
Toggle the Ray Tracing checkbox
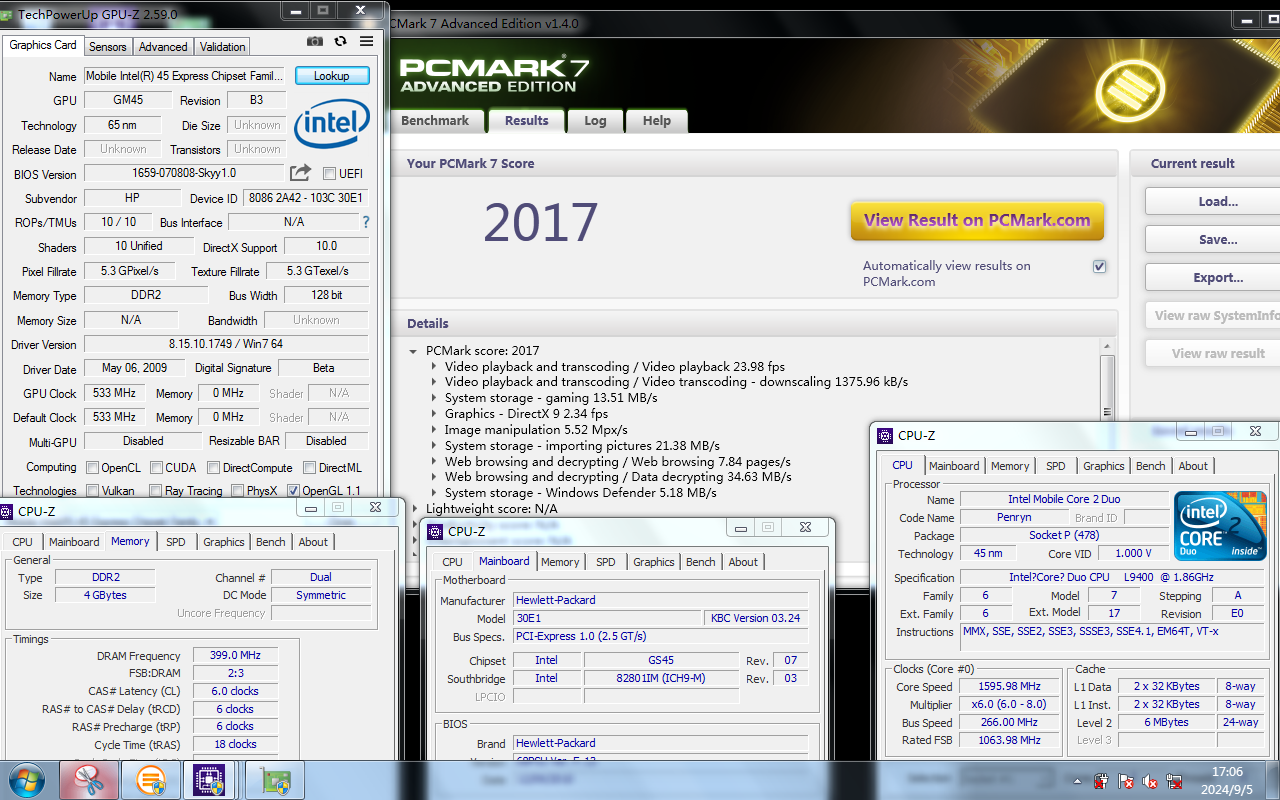point(155,491)
